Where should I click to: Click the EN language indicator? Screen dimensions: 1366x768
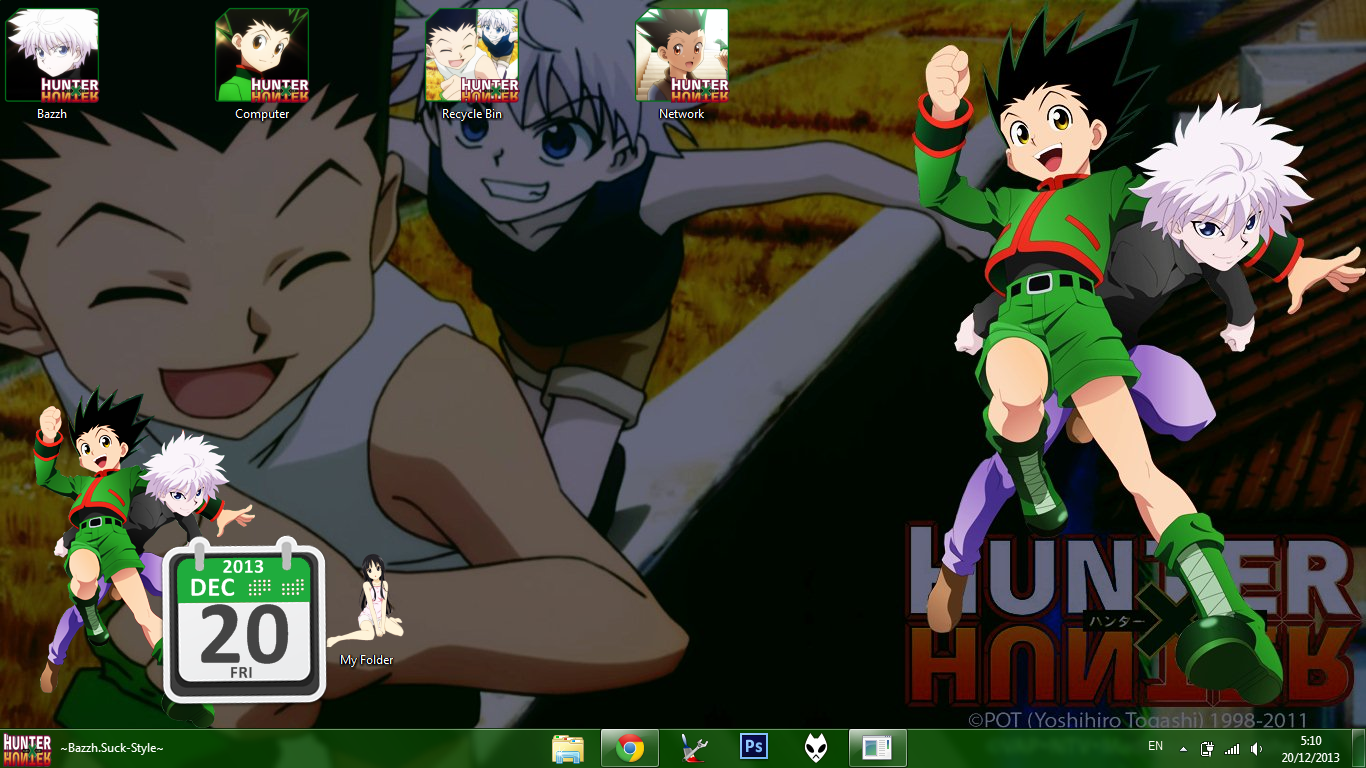(1156, 747)
